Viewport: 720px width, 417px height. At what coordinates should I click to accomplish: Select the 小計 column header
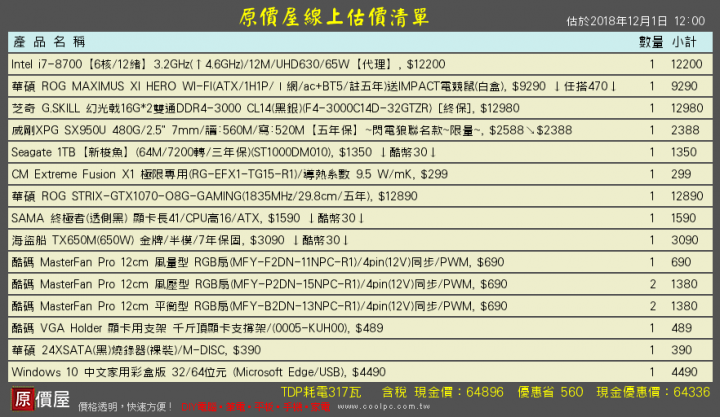[x=684, y=42]
